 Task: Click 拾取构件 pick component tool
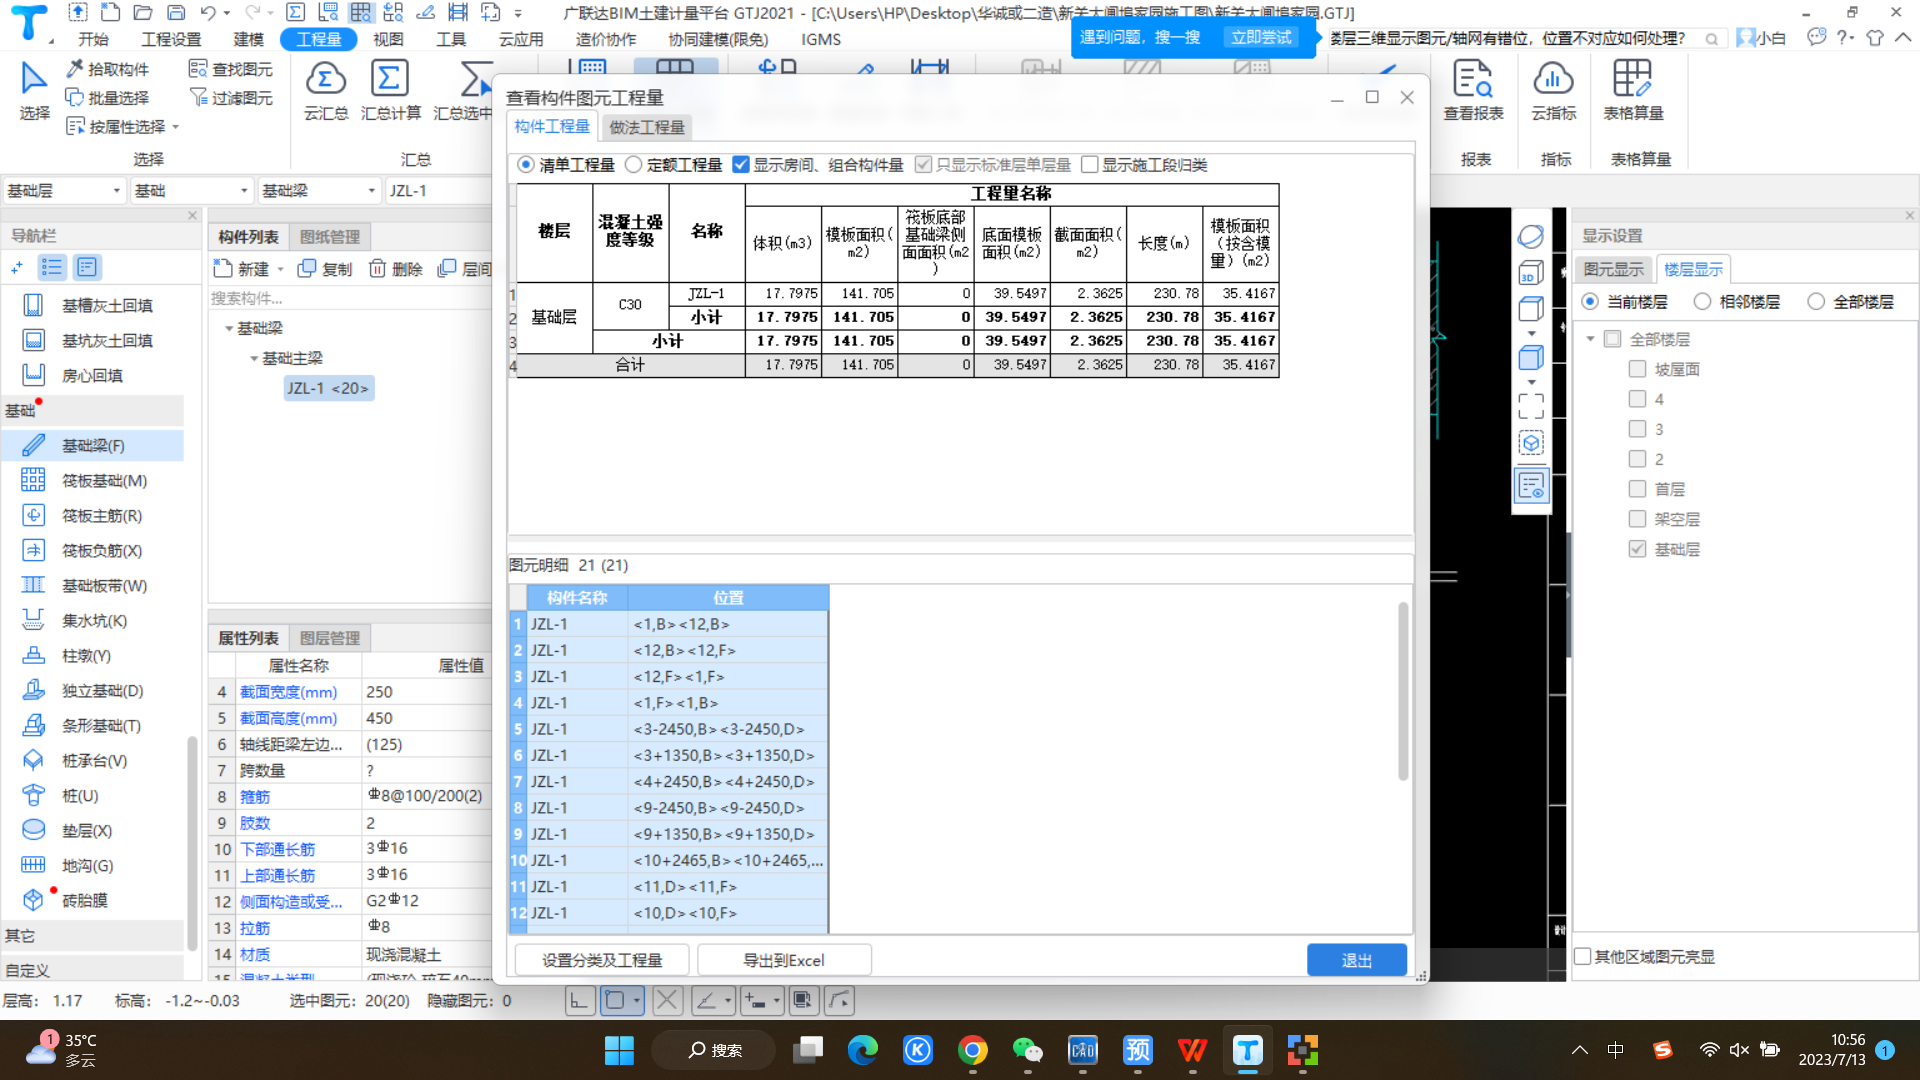[x=107, y=69]
